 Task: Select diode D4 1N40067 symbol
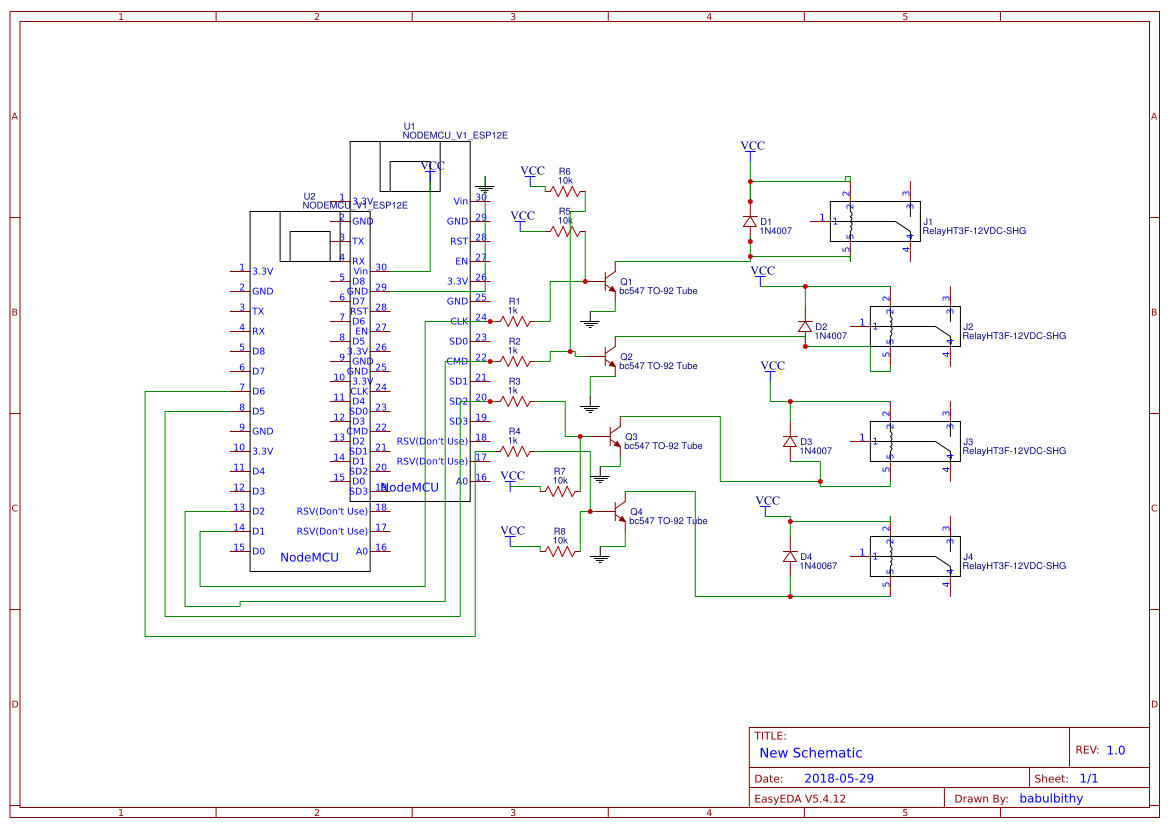(x=788, y=555)
